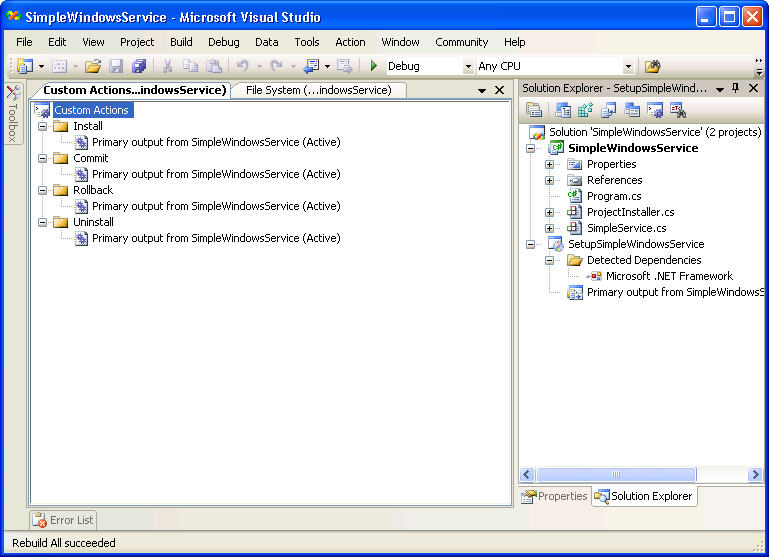Collapse the Rollback folder node
Screen dimensions: 769x557
(43, 190)
